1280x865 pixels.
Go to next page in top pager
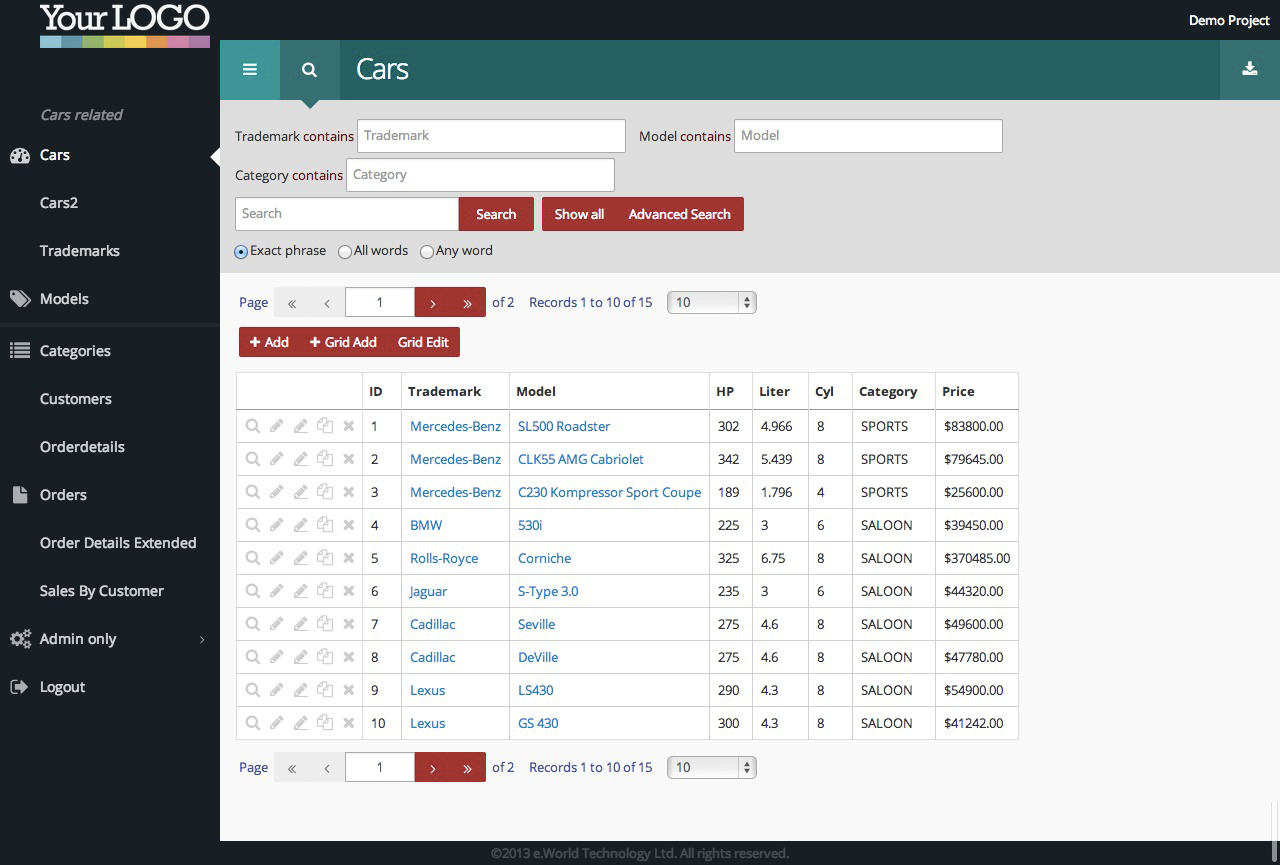432,302
